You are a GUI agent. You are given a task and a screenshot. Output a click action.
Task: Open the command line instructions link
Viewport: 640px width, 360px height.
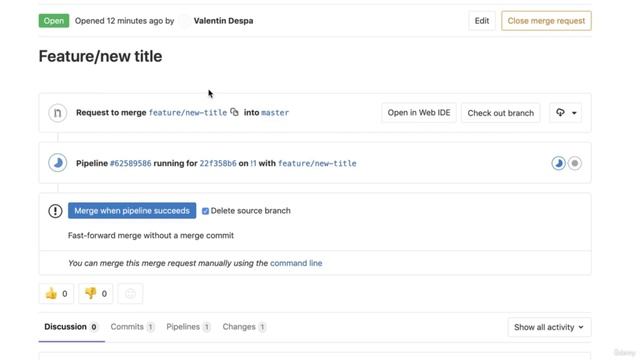pos(296,263)
